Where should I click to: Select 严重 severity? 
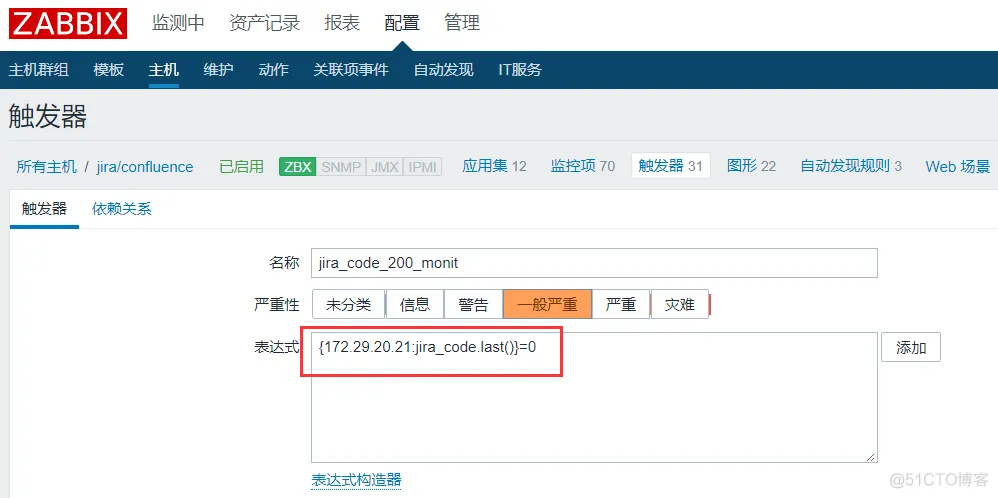pyautogui.click(x=621, y=304)
